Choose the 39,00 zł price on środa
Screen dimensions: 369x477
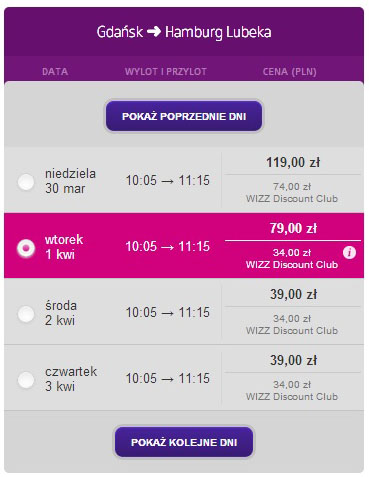[293, 294]
